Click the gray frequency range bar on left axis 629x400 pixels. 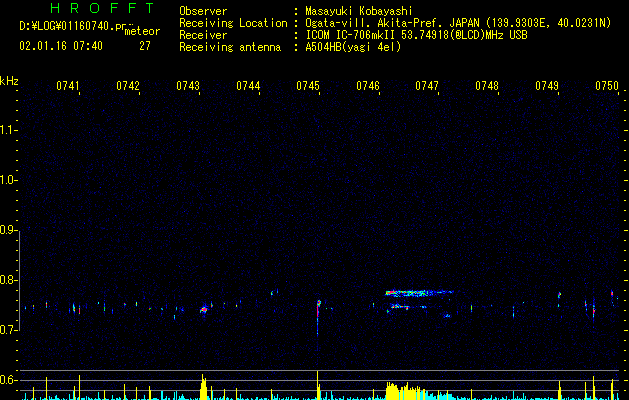[x=20, y=280]
